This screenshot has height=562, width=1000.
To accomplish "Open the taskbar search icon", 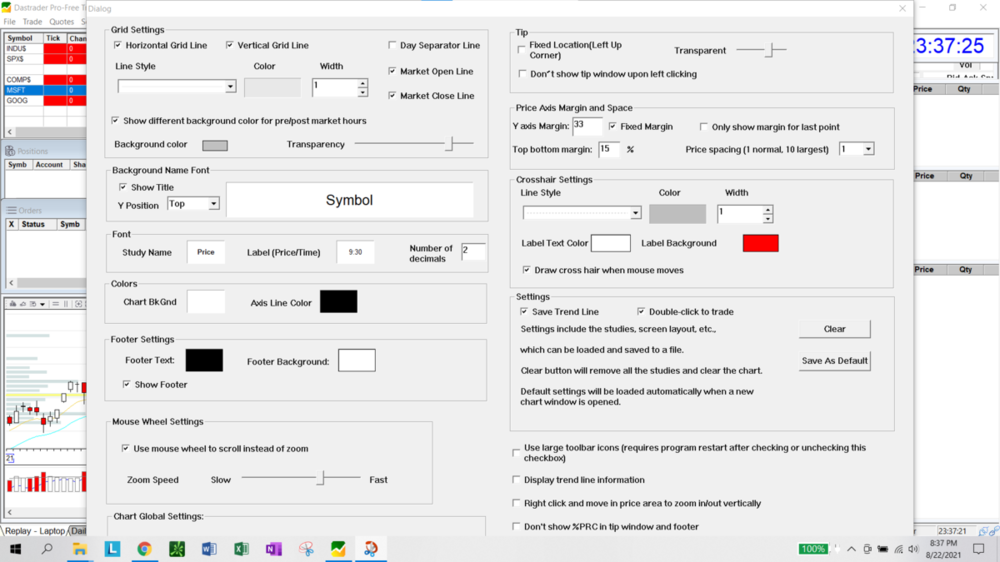I will [x=47, y=549].
